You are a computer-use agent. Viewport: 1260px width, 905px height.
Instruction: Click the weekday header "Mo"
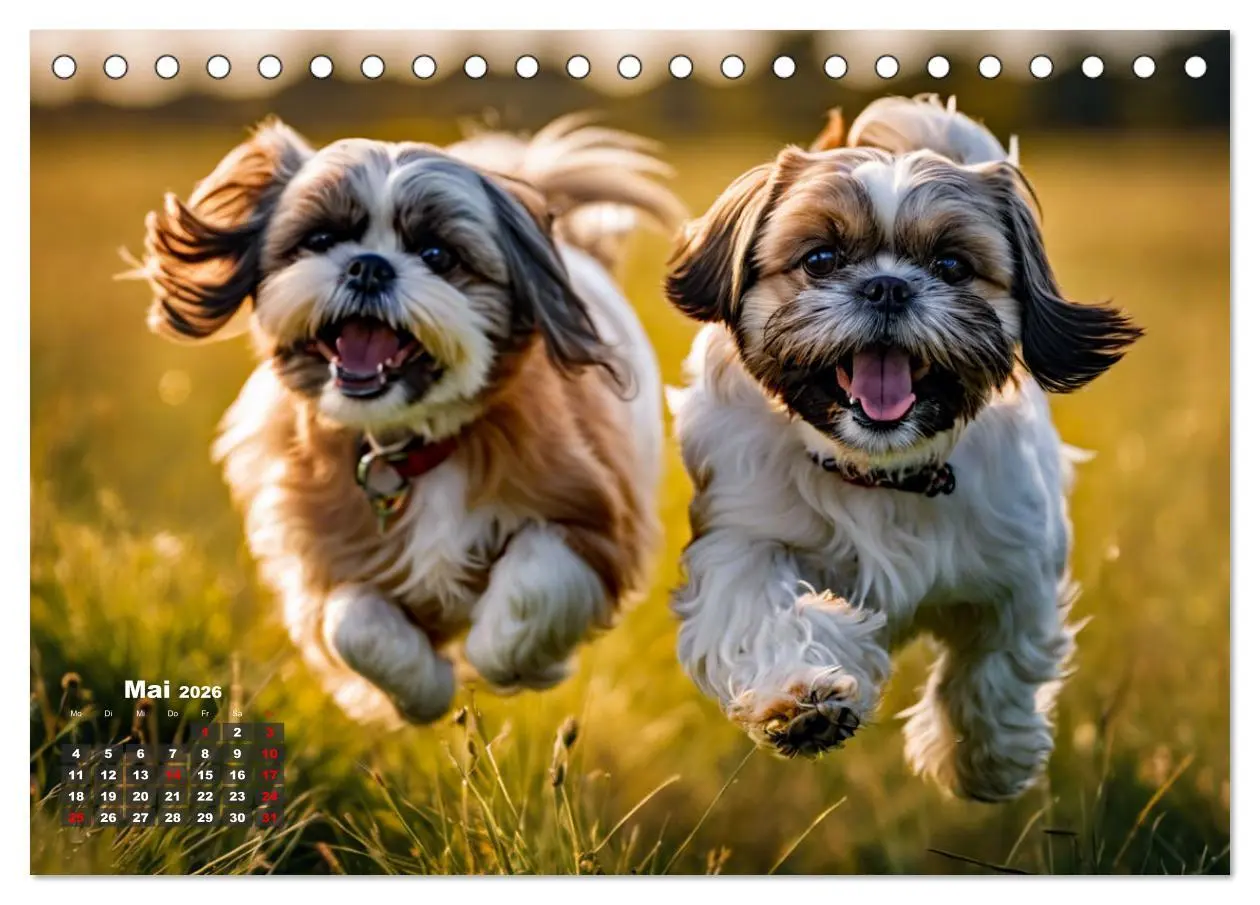coord(76,713)
